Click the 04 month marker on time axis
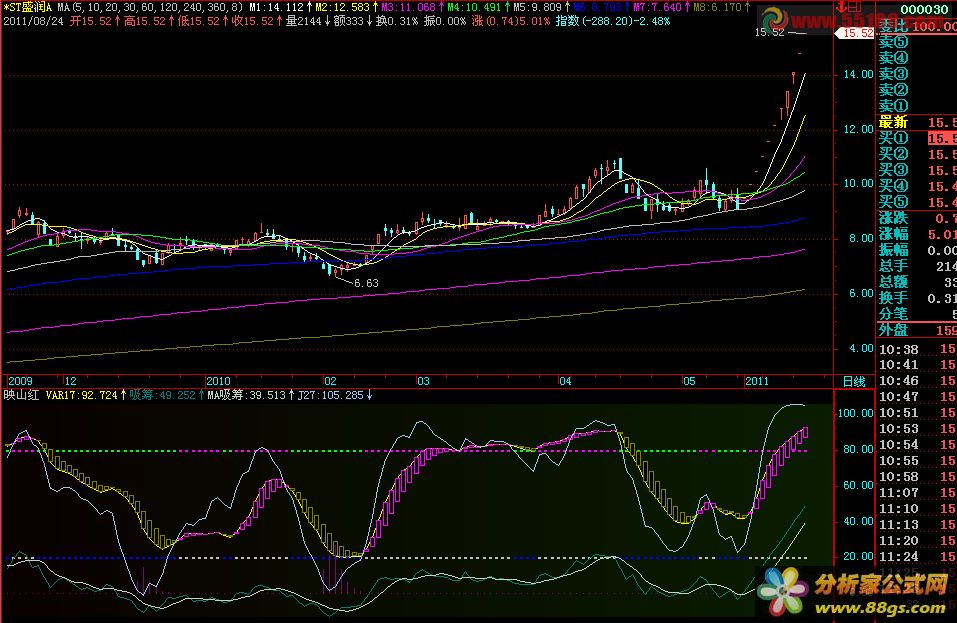 tap(565, 381)
